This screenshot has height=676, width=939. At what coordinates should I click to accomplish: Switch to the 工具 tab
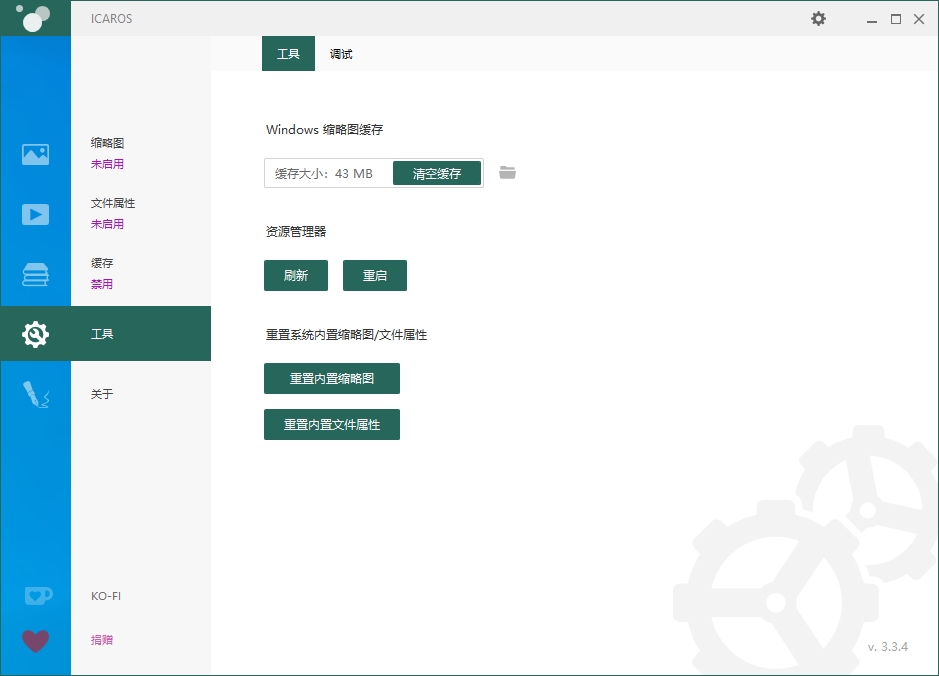[x=288, y=53]
